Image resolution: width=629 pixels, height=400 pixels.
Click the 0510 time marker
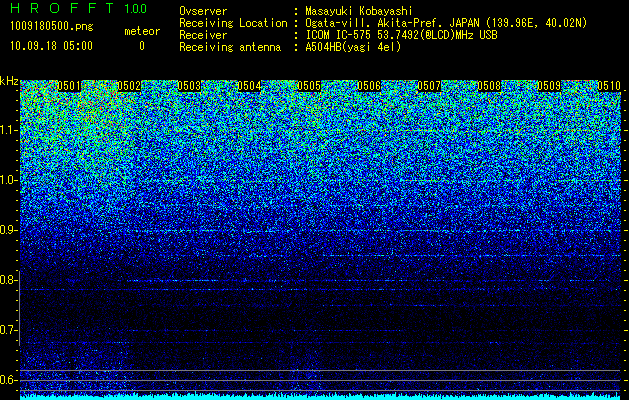point(609,86)
